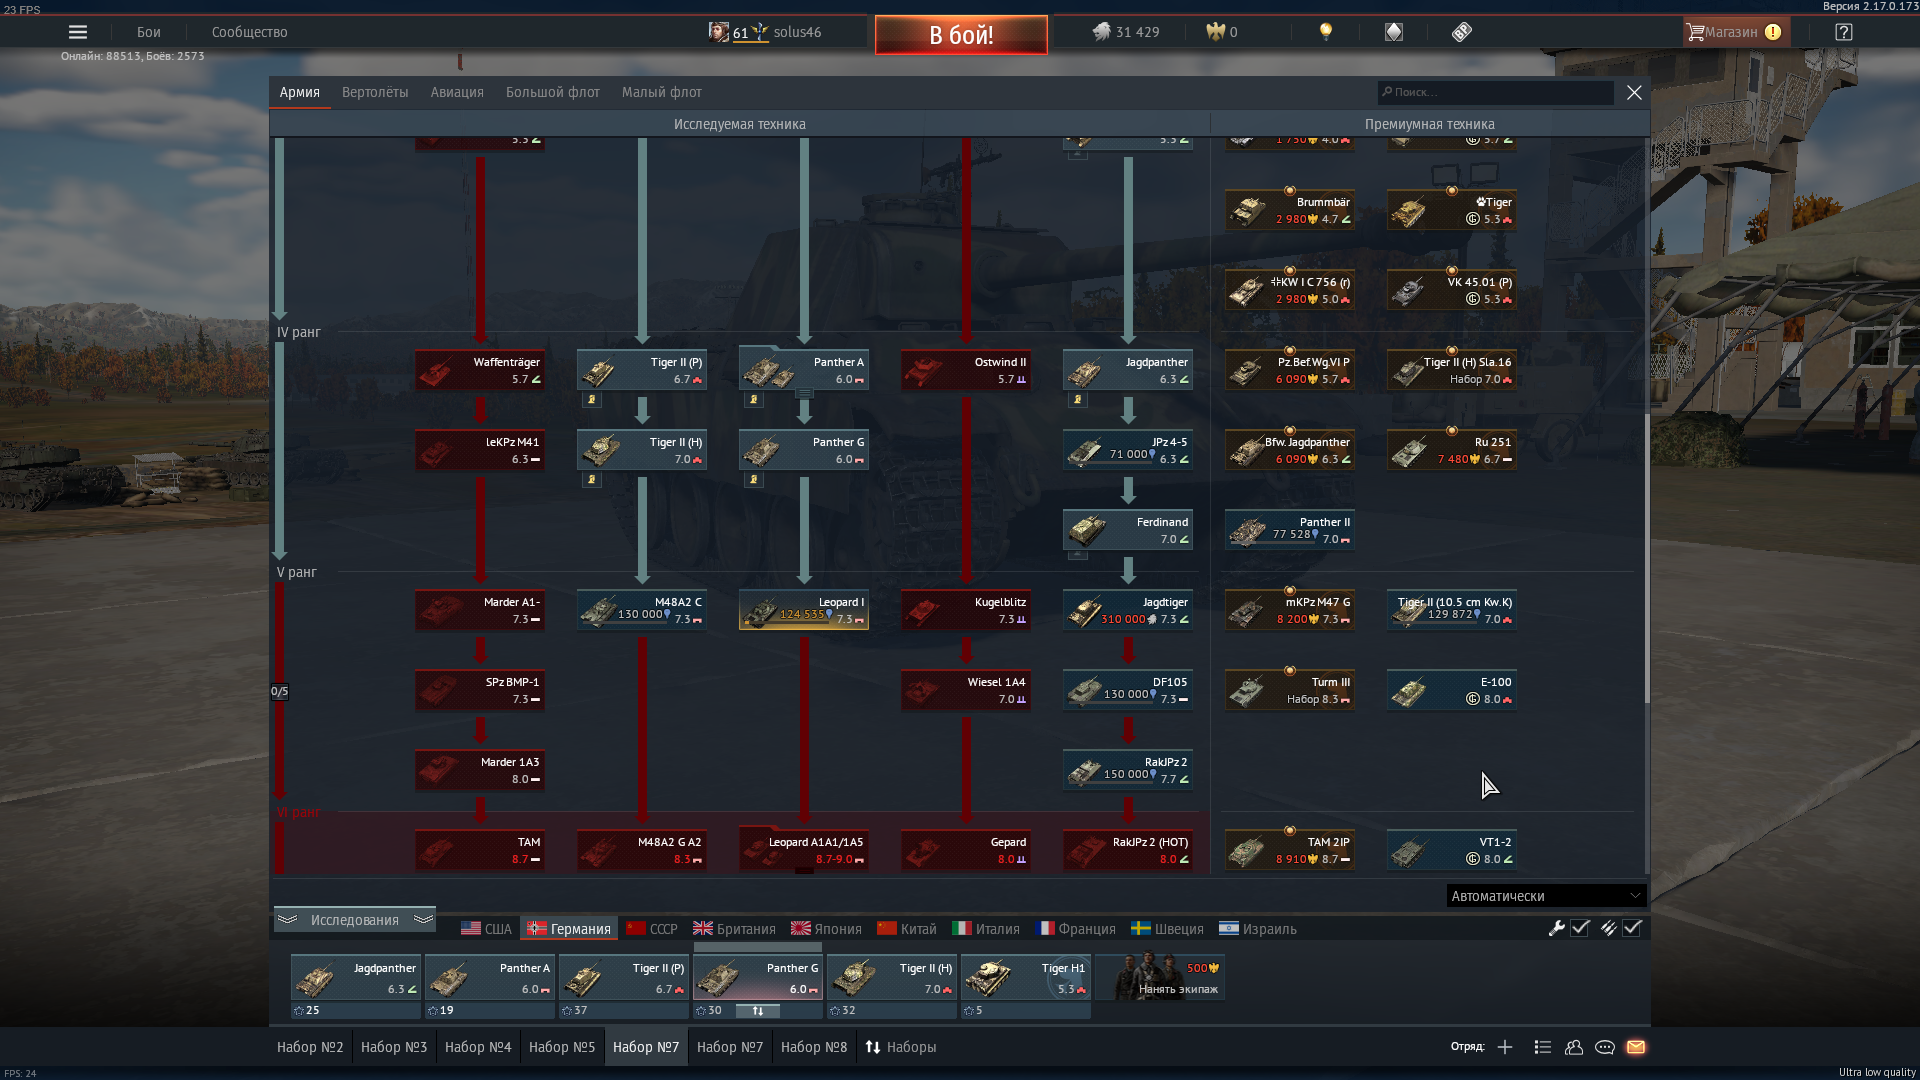Select the Израиль nation tab

coord(1258,929)
